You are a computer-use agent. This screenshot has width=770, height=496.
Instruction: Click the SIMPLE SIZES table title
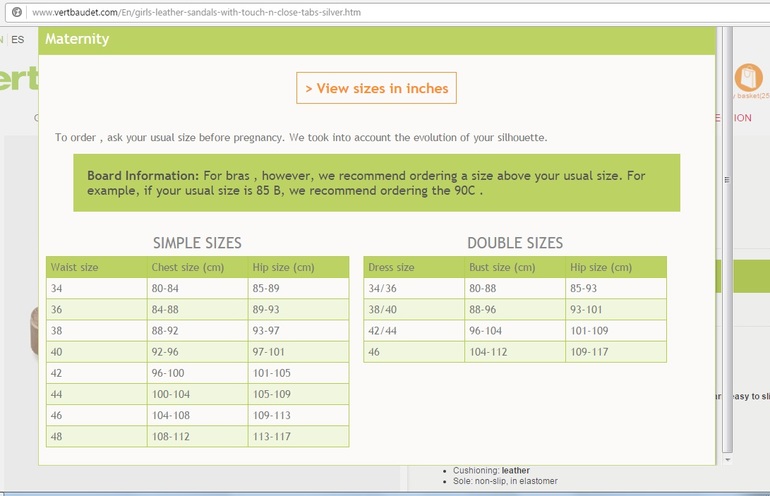(x=197, y=243)
